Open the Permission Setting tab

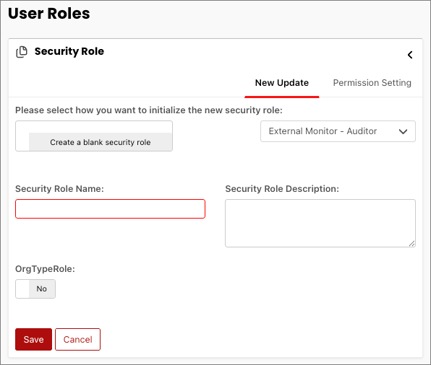point(372,83)
